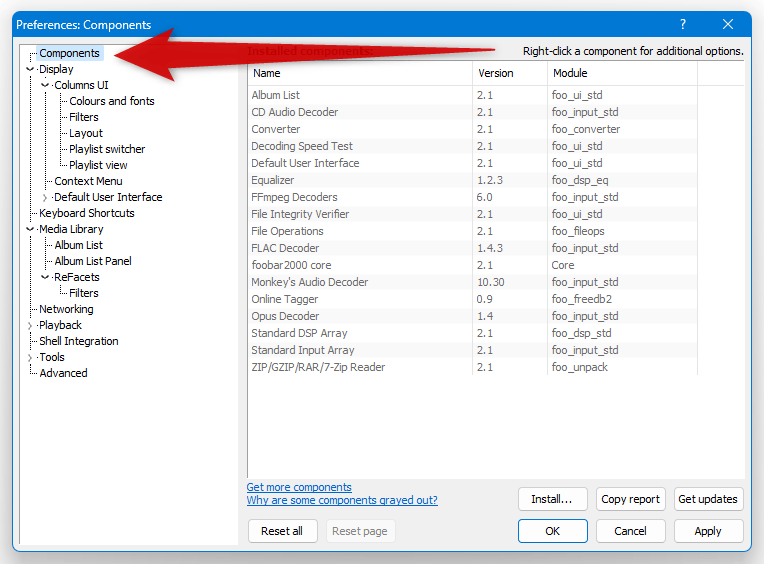Select the Opus Decoder row
The image size is (764, 564).
(x=473, y=317)
